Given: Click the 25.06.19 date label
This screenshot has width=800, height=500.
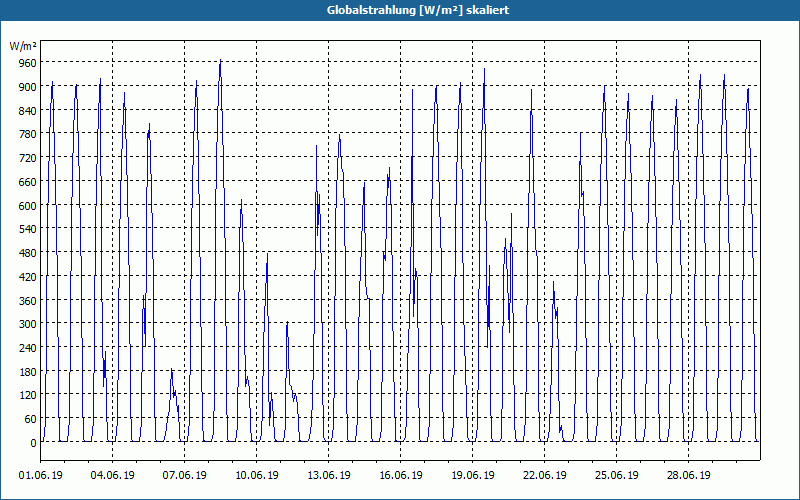Looking at the screenshot, I should [616, 476].
